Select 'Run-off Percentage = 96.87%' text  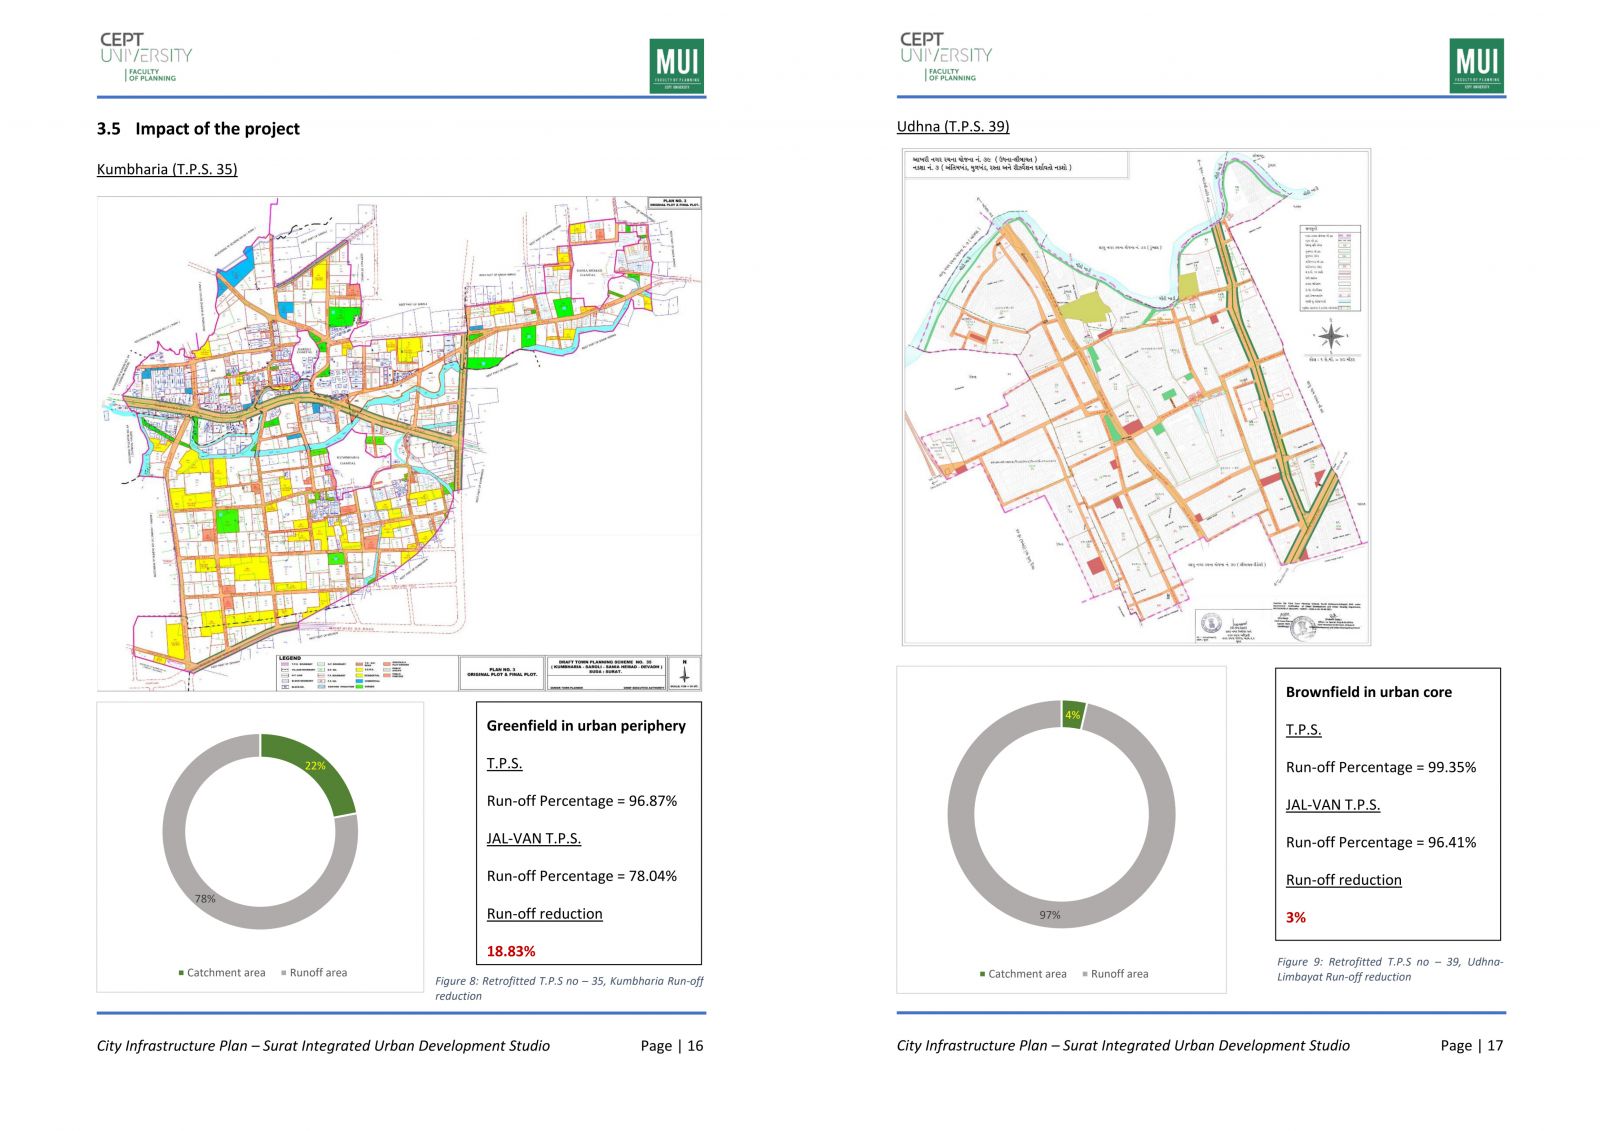[582, 801]
